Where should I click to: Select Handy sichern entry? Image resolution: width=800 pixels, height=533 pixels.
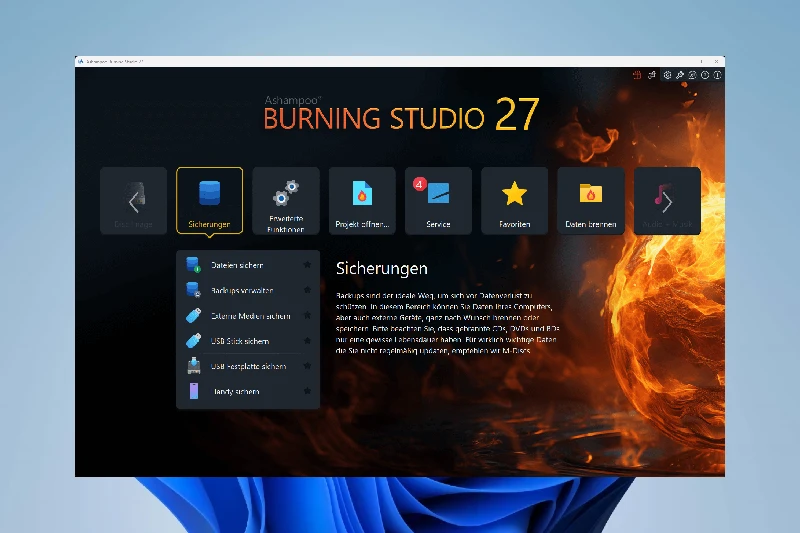point(248,391)
